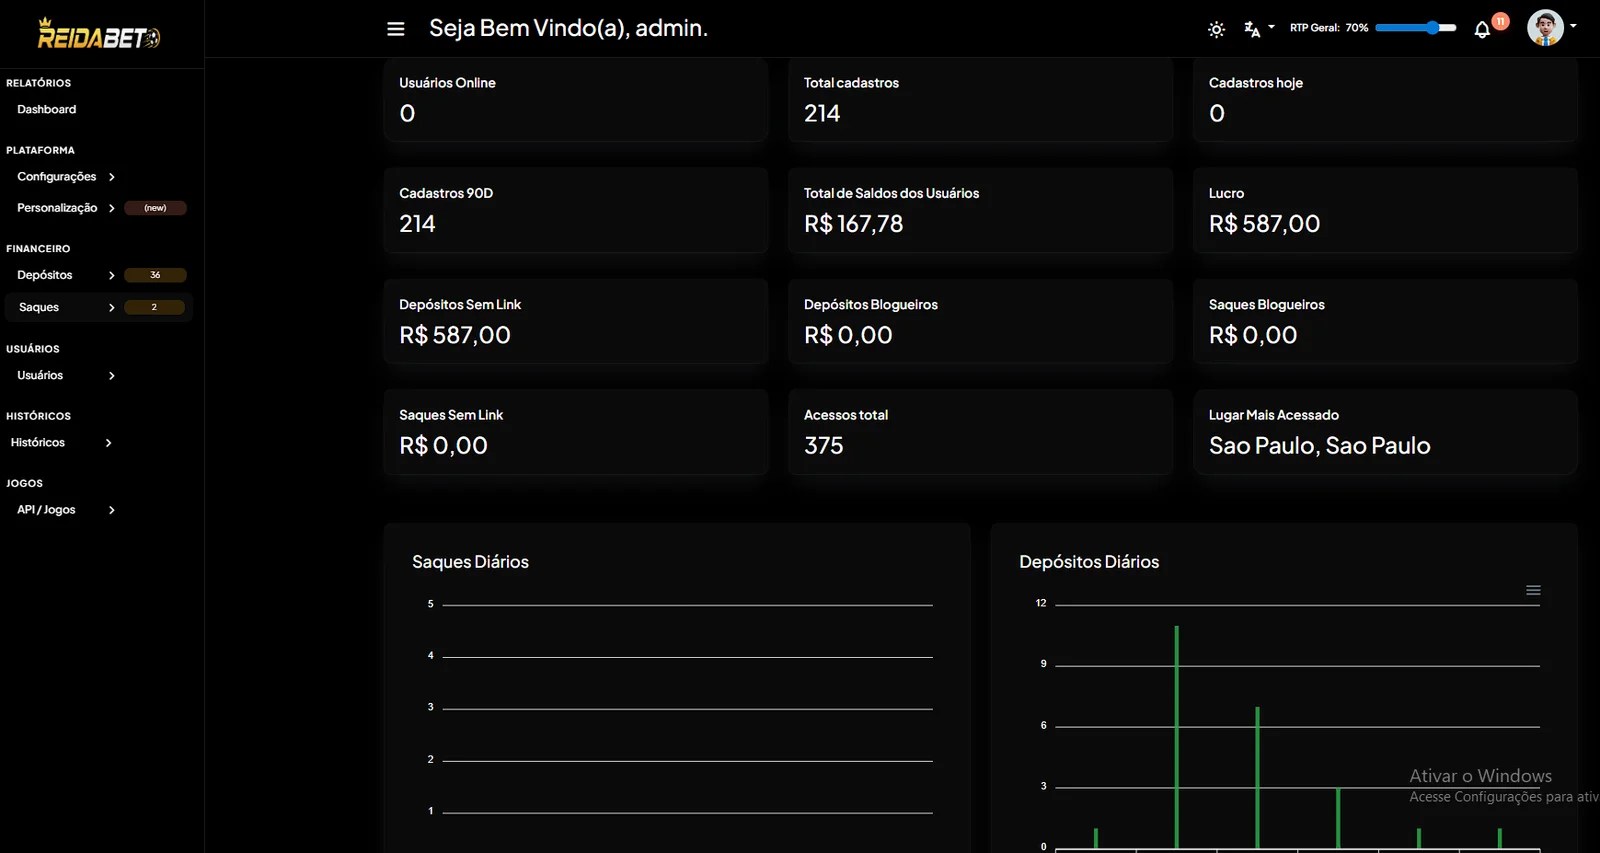Image resolution: width=1600 pixels, height=853 pixels.
Task: Open the Dashboard menu item
Action: (x=47, y=109)
